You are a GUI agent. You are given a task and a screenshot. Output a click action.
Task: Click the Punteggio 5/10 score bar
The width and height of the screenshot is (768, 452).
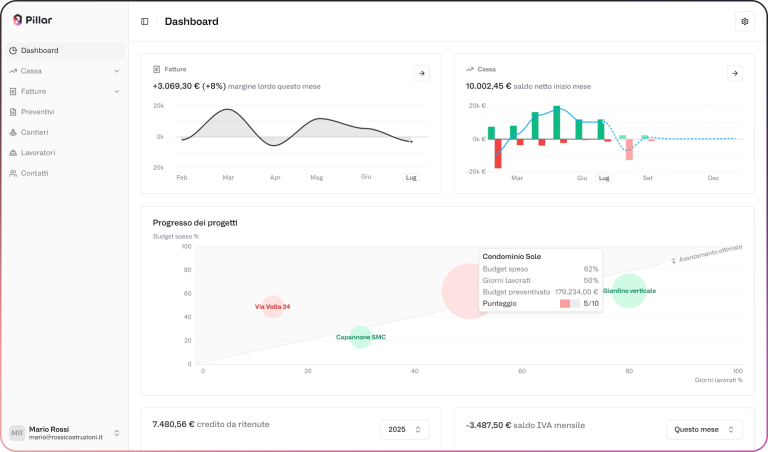click(x=570, y=304)
